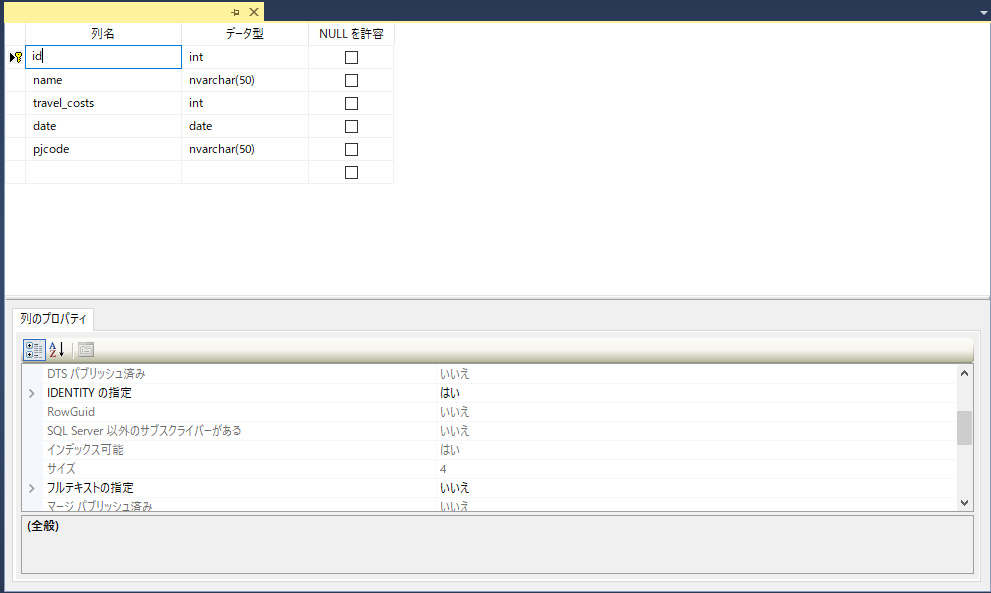Click the はい value of IDENTITY の指定
Image resolution: width=991 pixels, height=593 pixels.
[450, 393]
